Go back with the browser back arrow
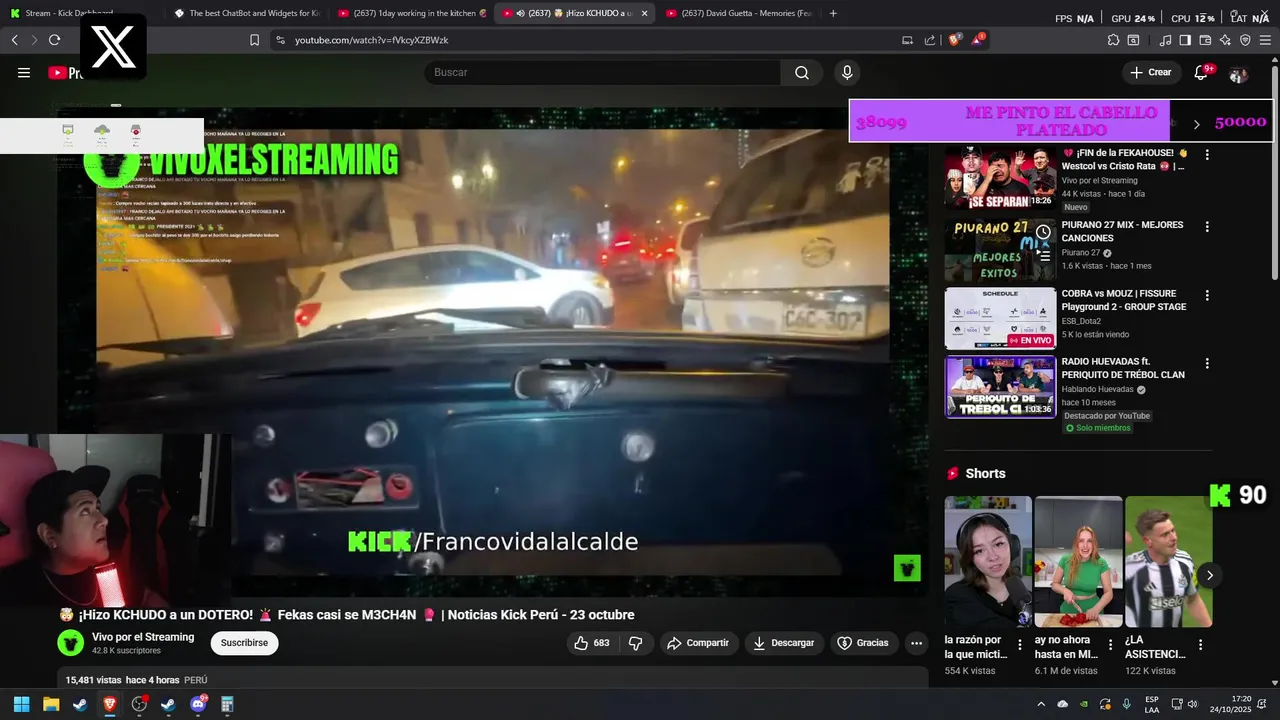The image size is (1280, 720). point(14,40)
